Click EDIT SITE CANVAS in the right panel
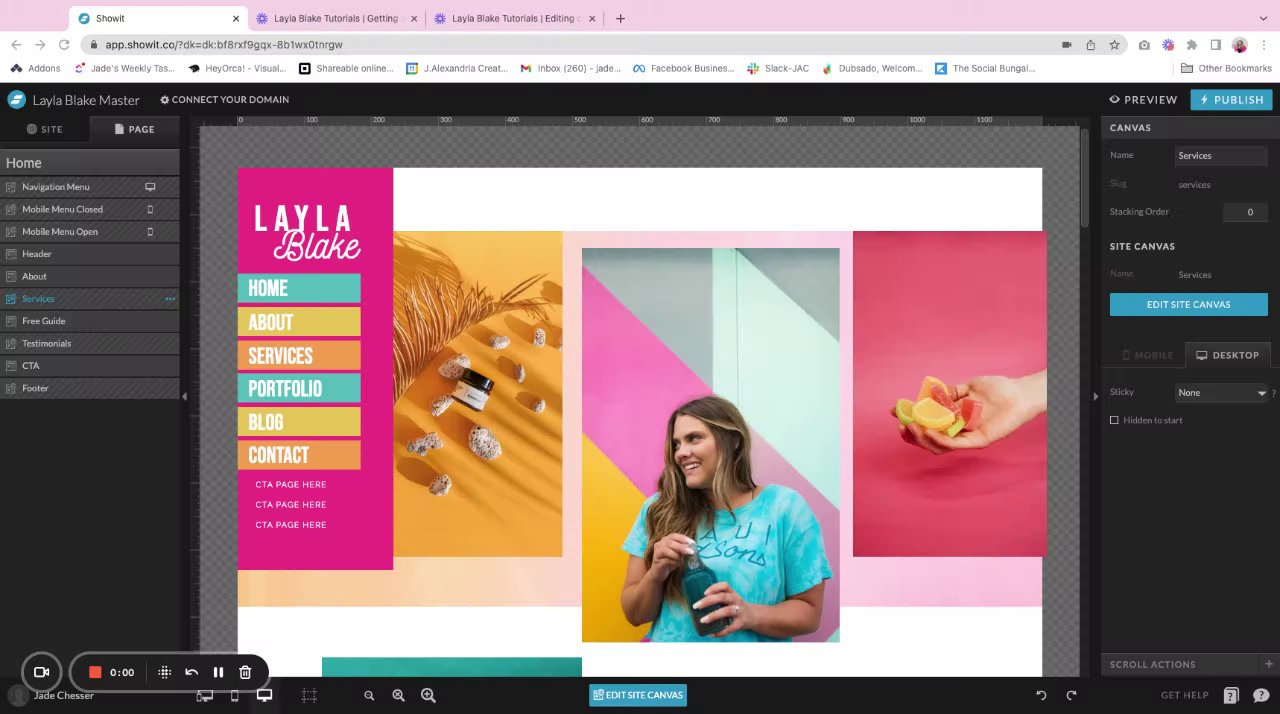Viewport: 1280px width, 714px height. click(x=1188, y=304)
